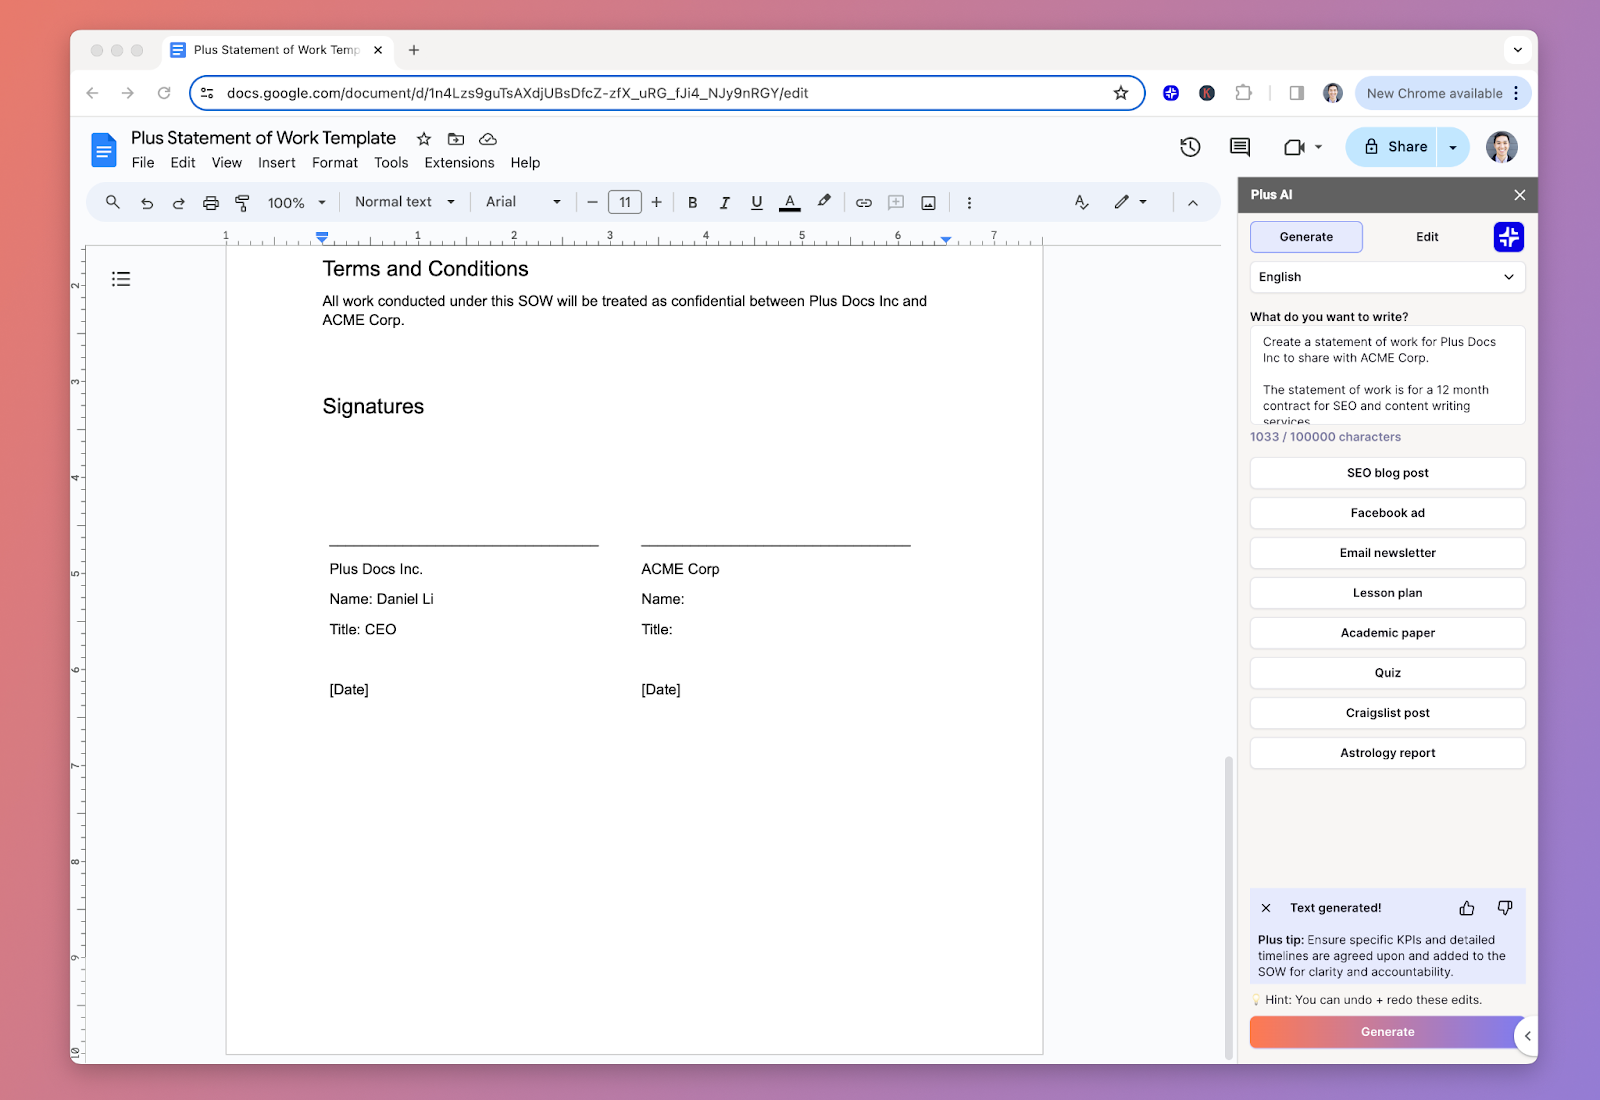The image size is (1600, 1100).
Task: Toggle italic formatting
Action: tap(724, 203)
